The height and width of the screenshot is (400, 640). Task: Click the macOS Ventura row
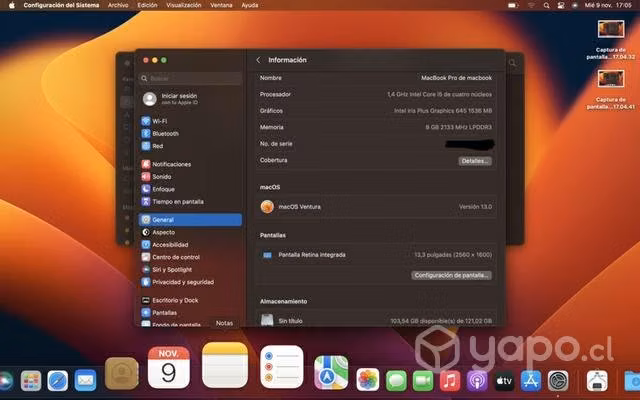coord(376,207)
